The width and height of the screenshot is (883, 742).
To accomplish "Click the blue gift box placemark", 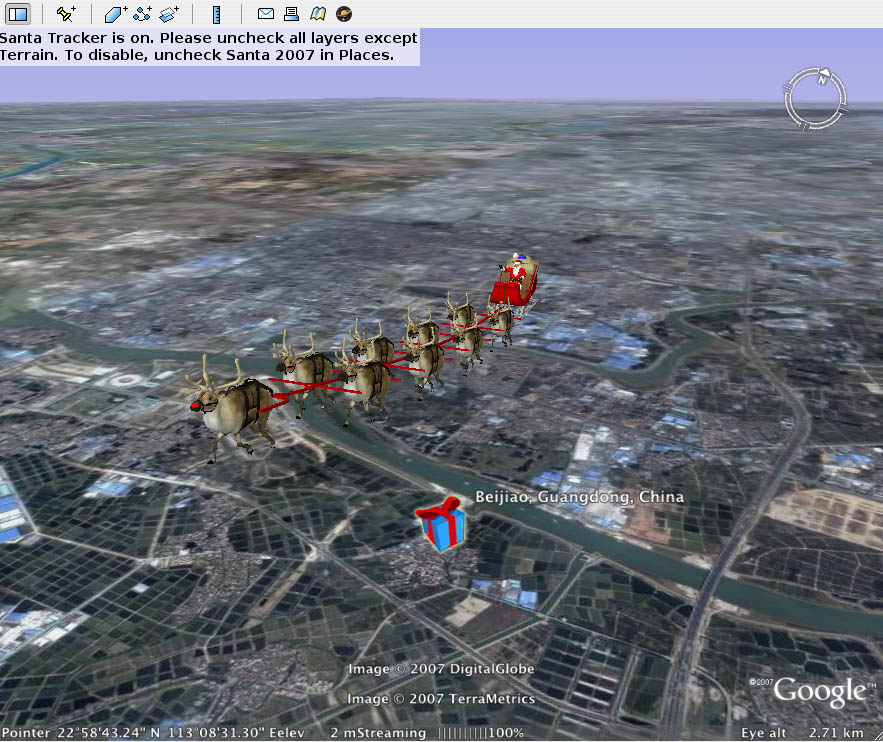I will [441, 526].
